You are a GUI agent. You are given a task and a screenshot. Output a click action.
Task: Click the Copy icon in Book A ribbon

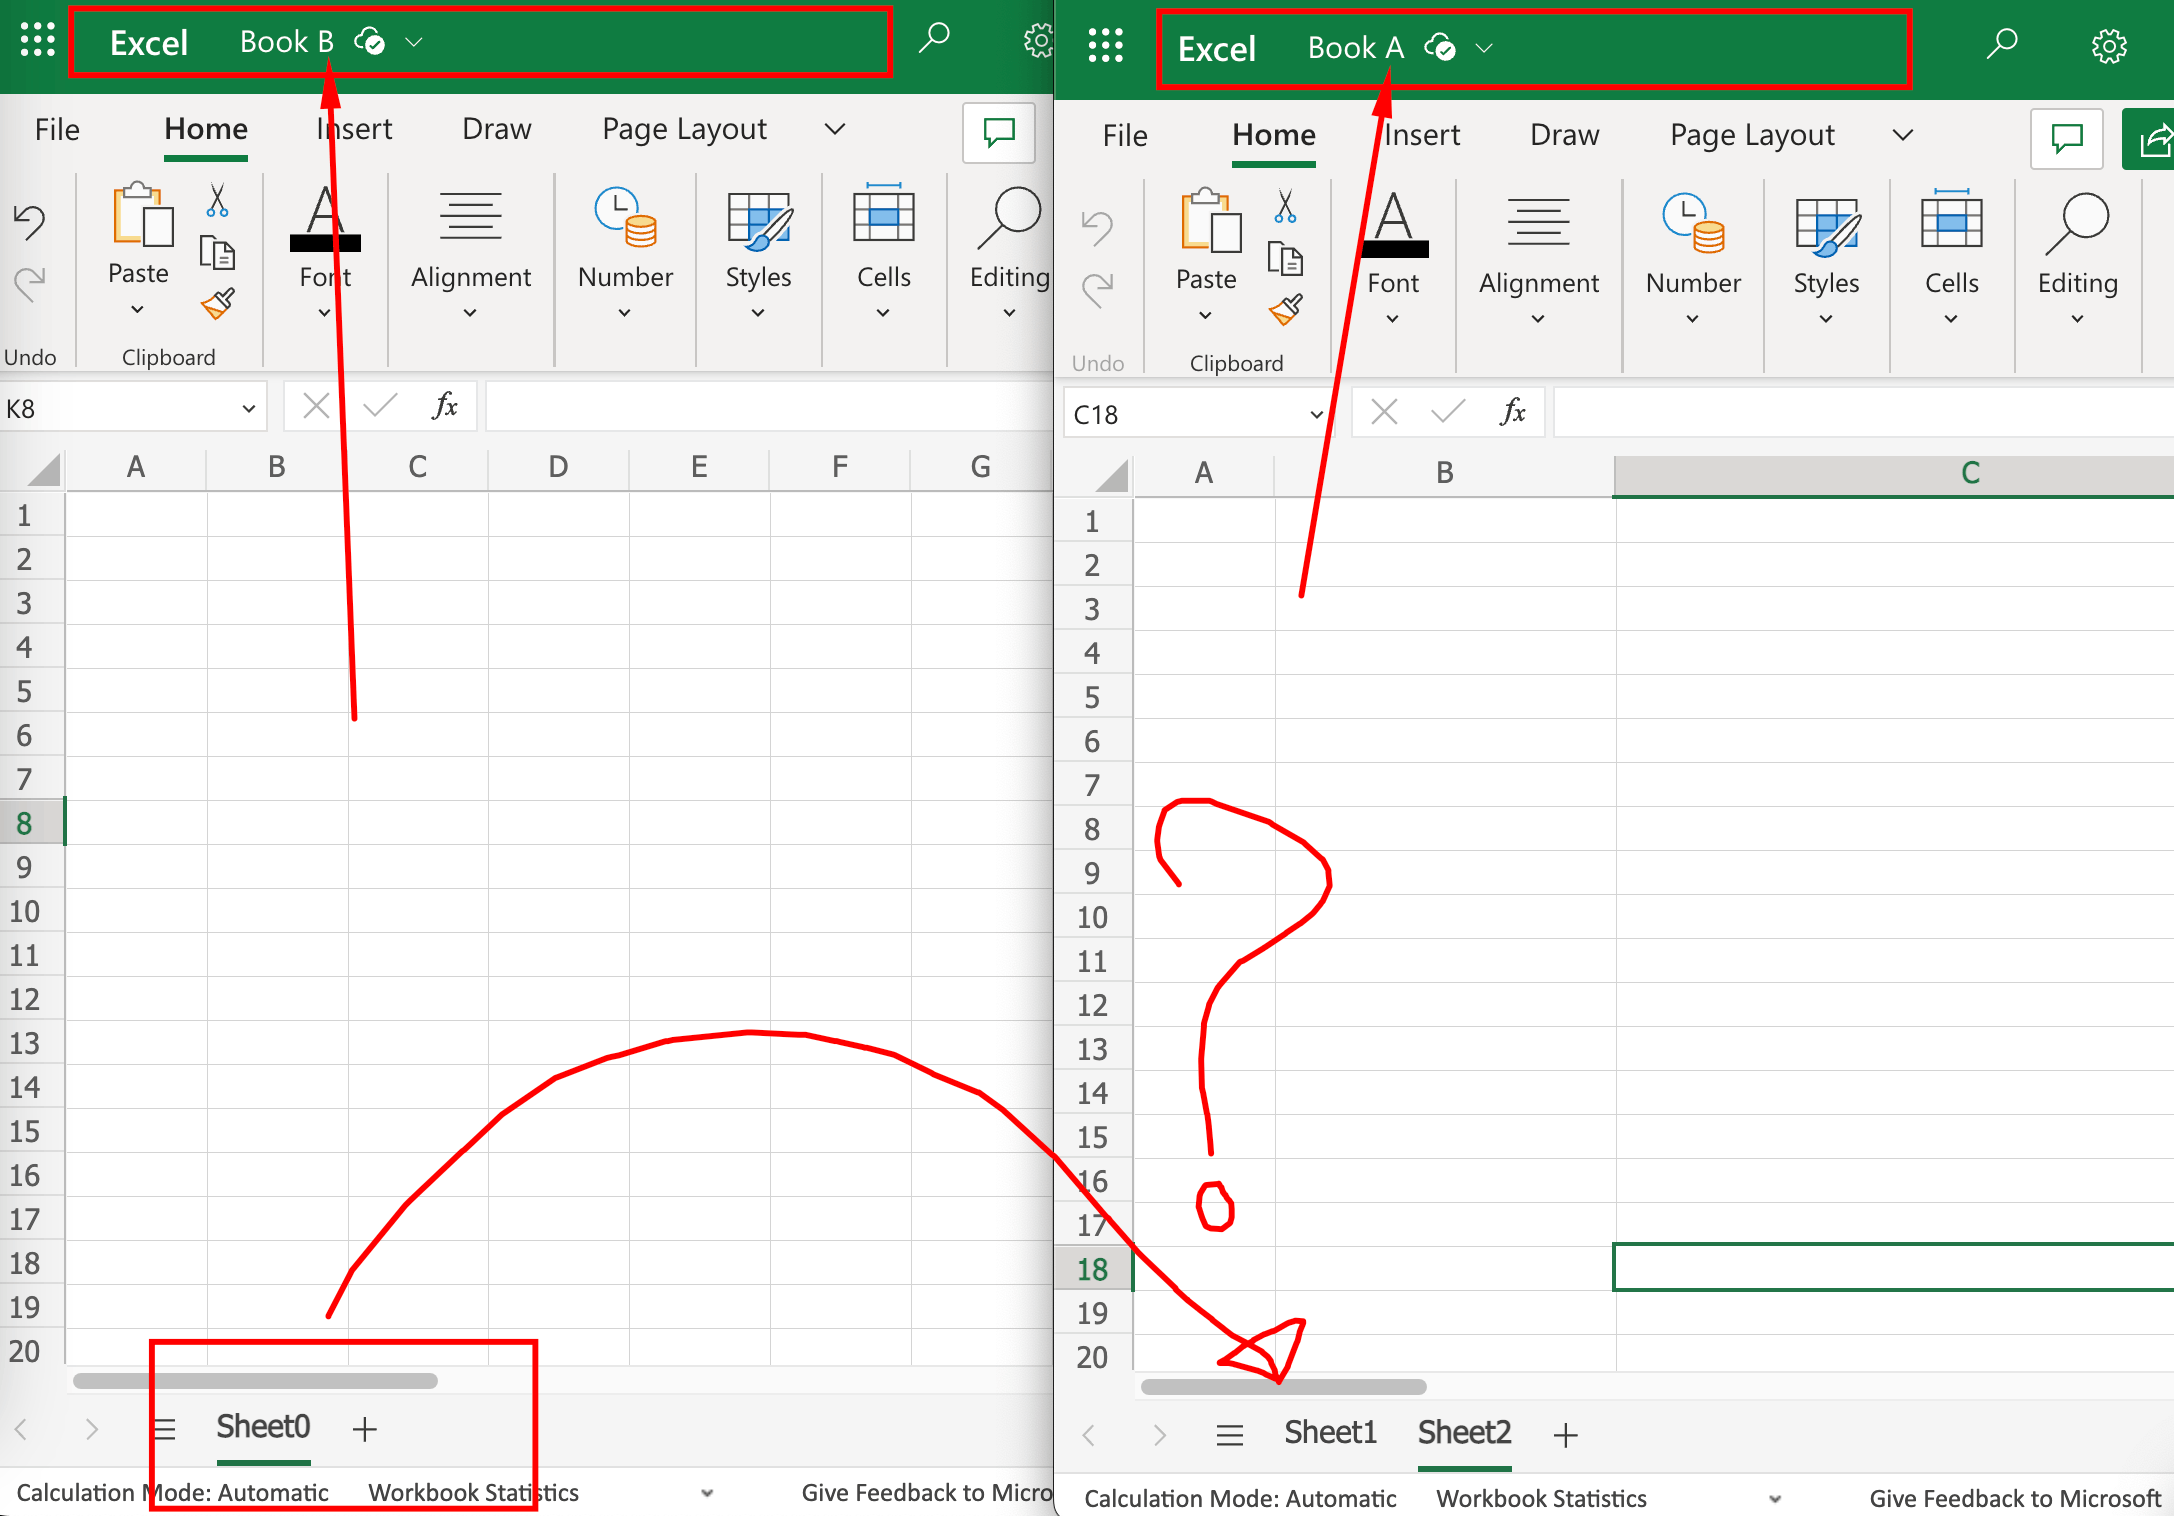click(x=1285, y=259)
